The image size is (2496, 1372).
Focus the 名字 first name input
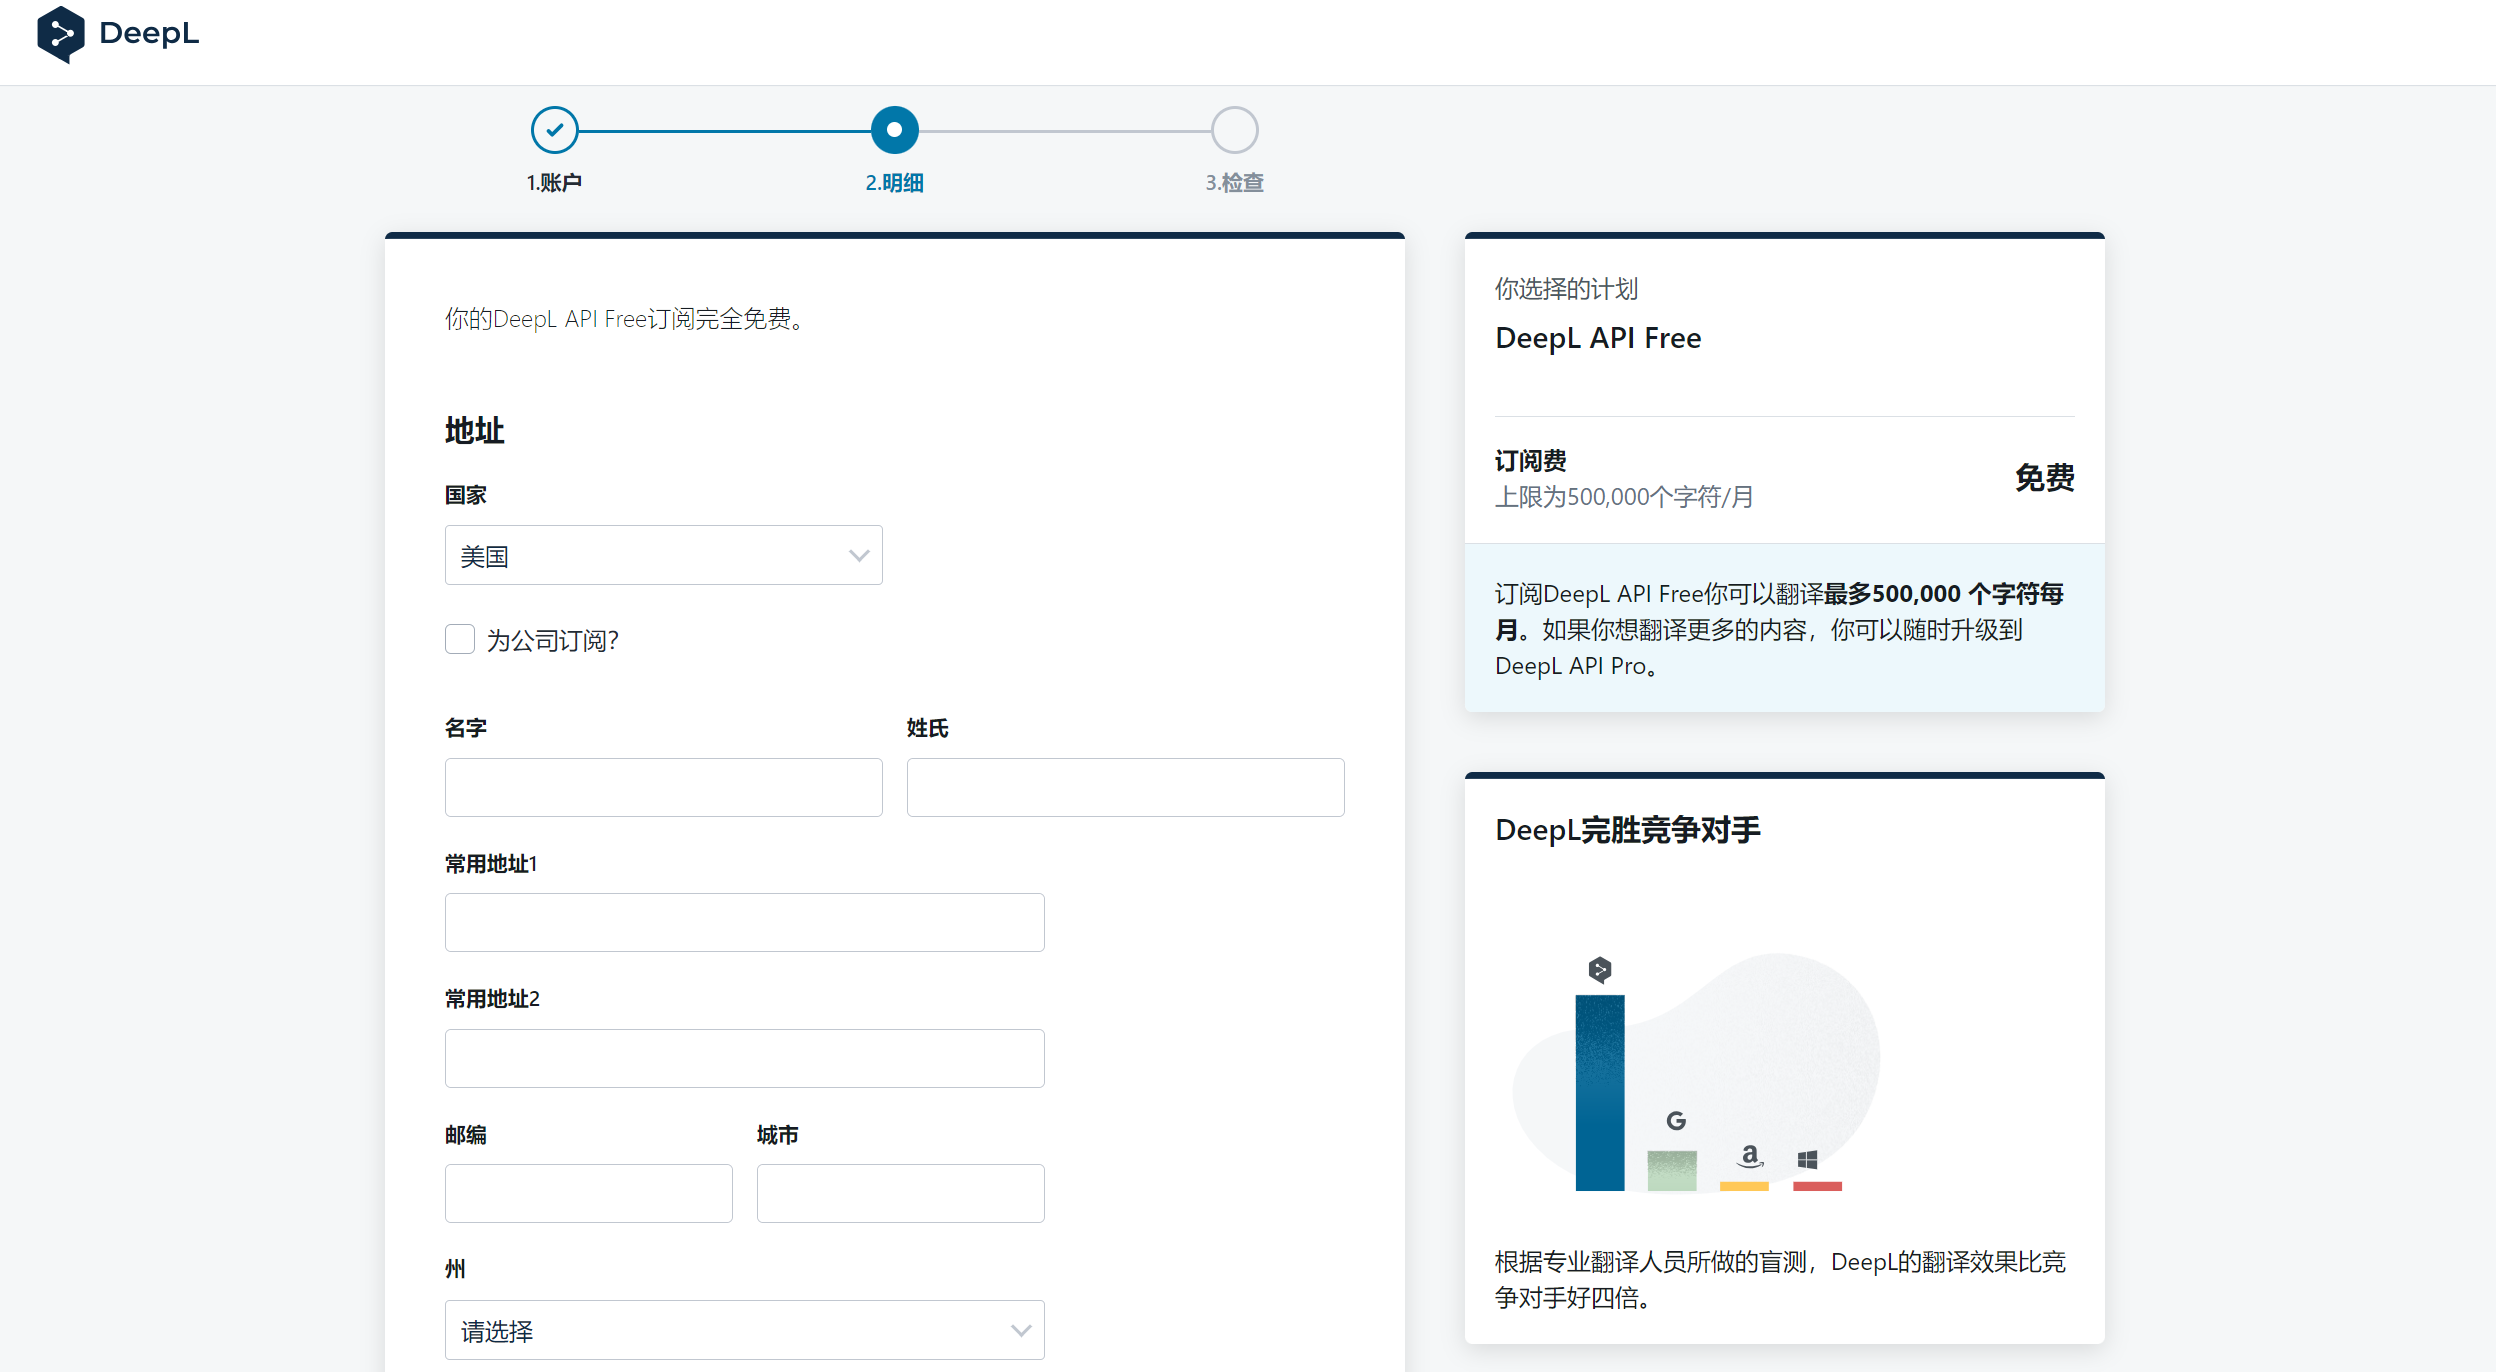pyautogui.click(x=664, y=787)
